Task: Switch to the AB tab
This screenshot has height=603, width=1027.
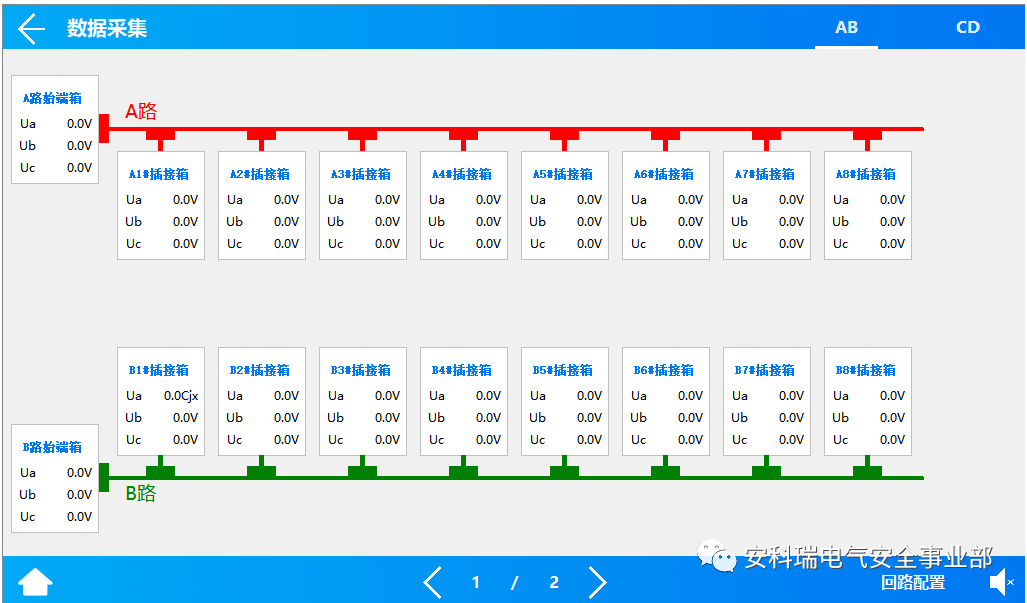Action: click(x=846, y=27)
